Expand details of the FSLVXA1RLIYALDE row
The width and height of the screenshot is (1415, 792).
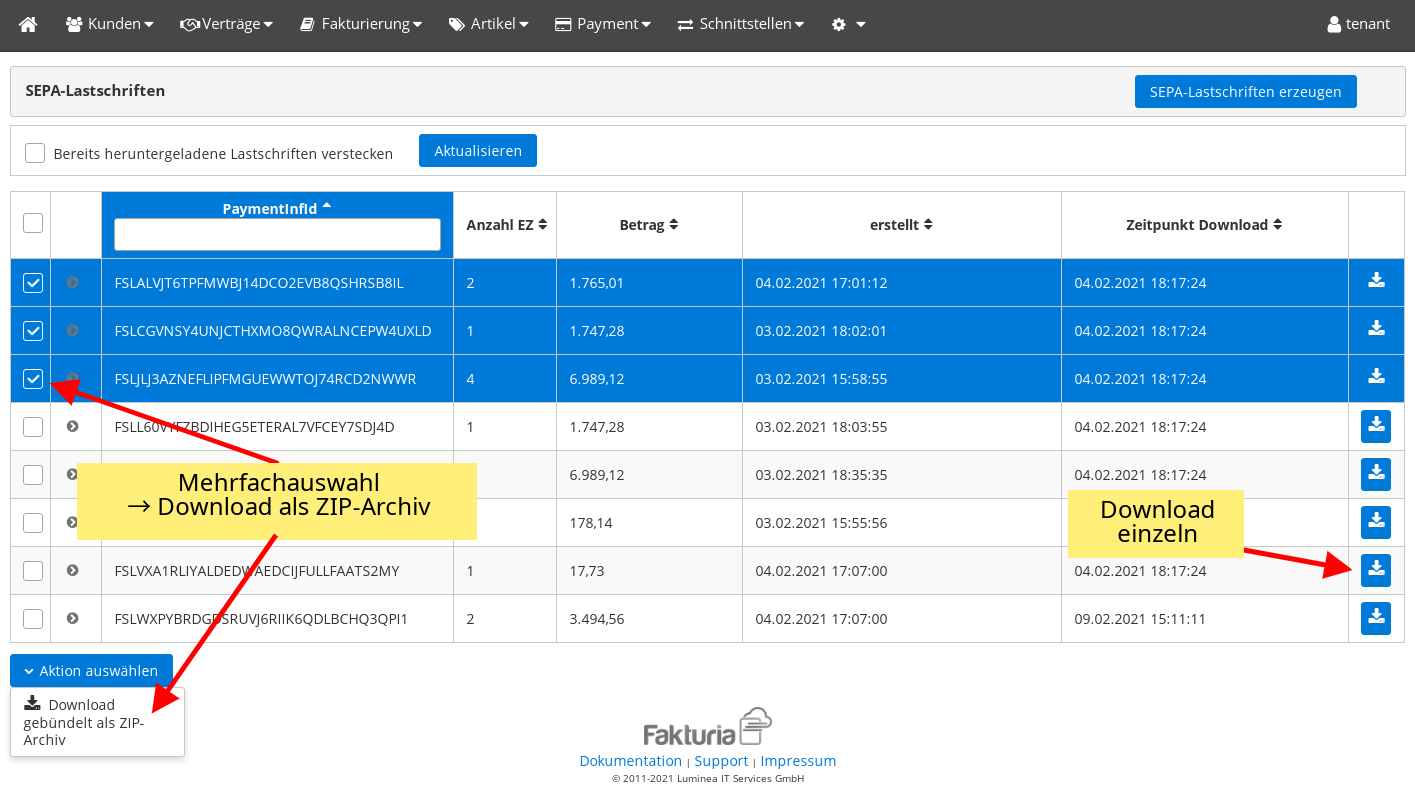(72, 570)
